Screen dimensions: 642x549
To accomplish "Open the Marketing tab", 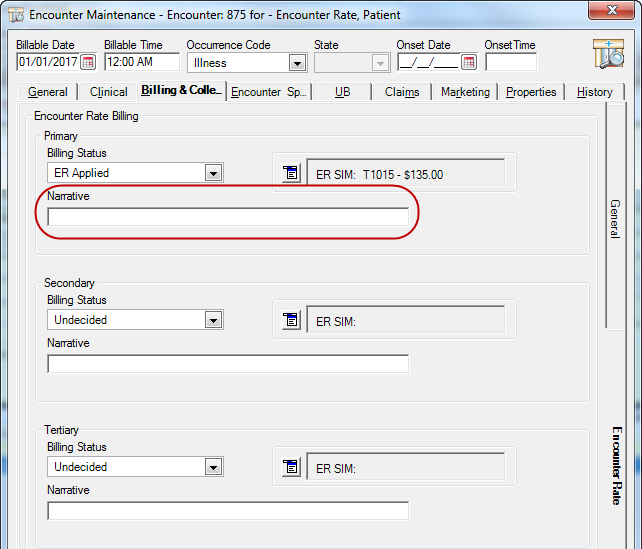I will pyautogui.click(x=465, y=92).
